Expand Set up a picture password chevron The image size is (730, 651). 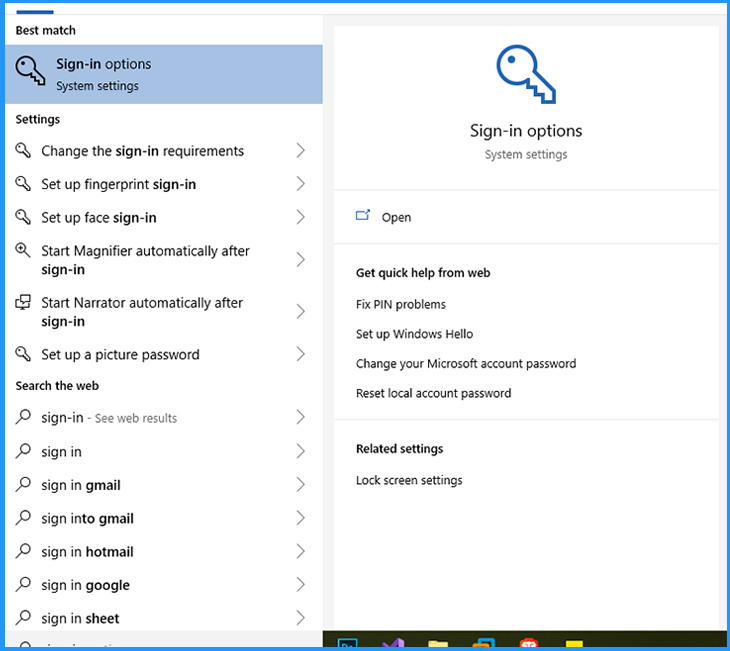coord(301,354)
